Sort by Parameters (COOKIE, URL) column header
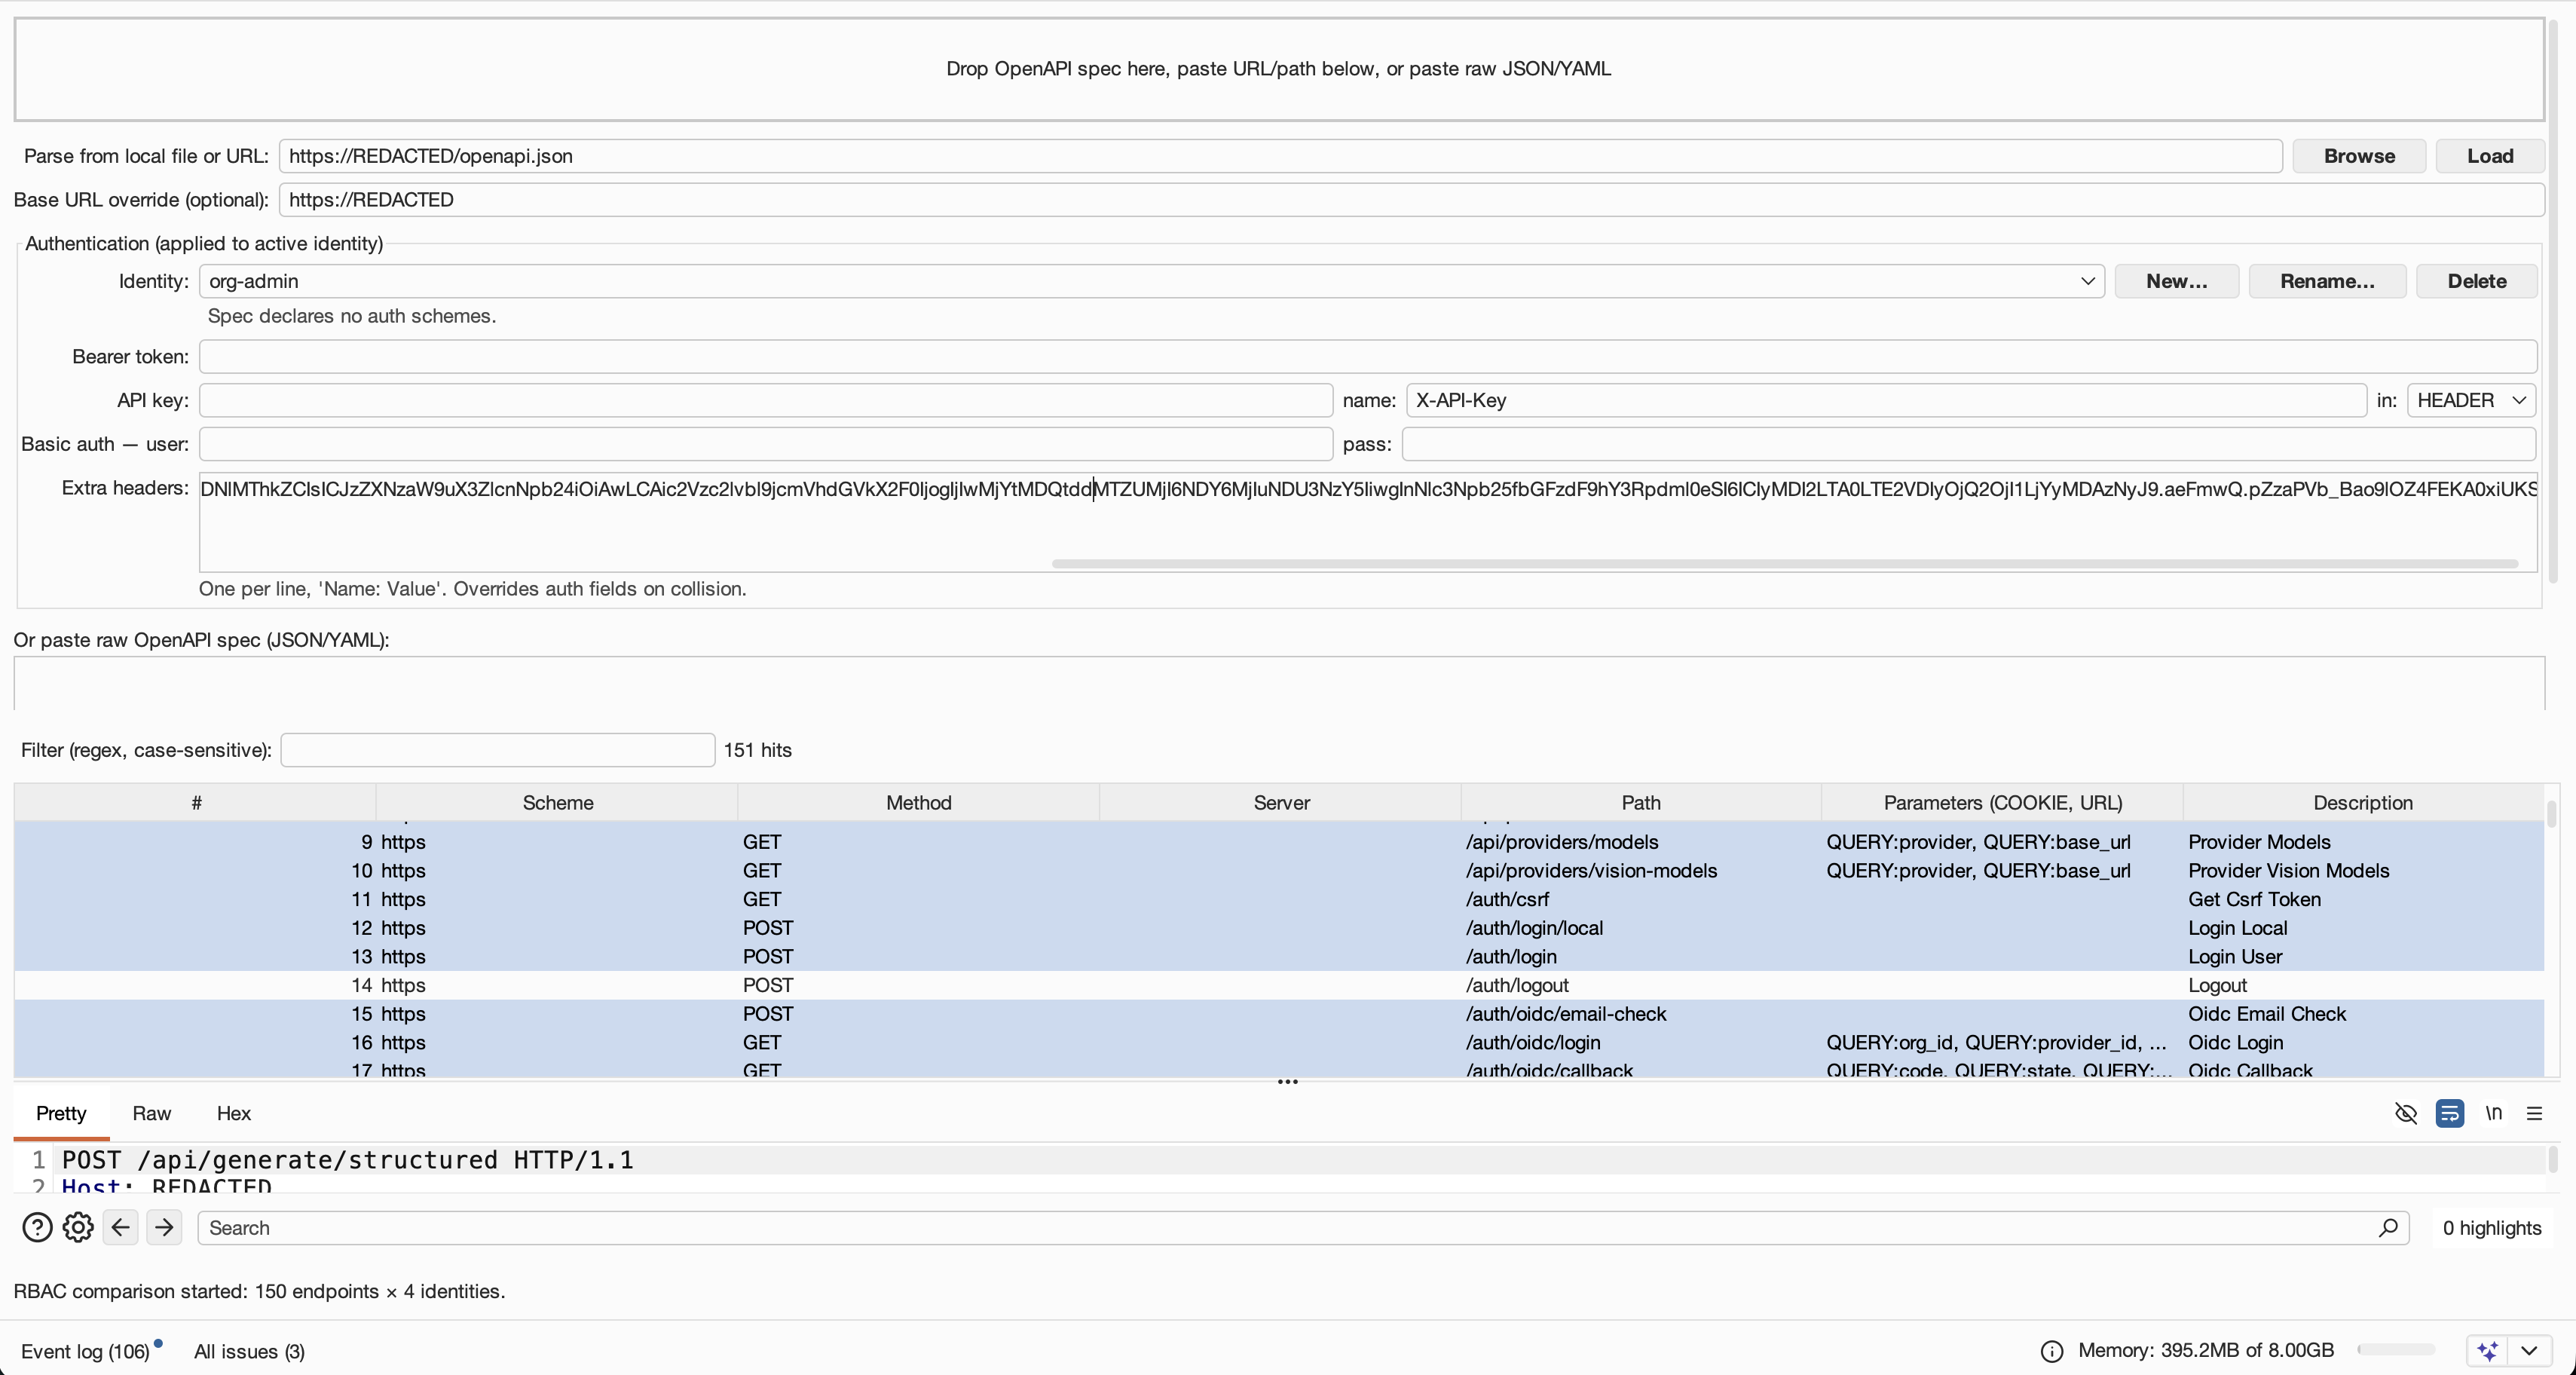Viewport: 2576px width, 1375px height. coord(2002,803)
